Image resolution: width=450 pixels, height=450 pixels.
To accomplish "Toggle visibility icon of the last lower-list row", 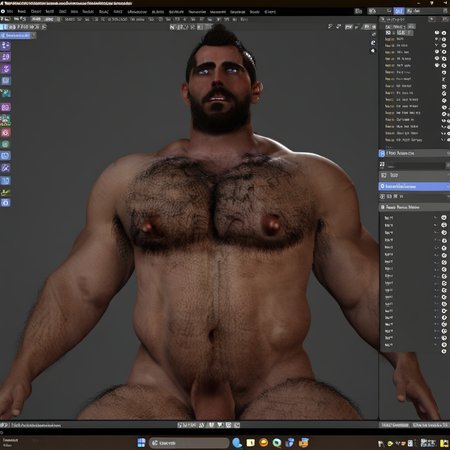I will point(444,351).
